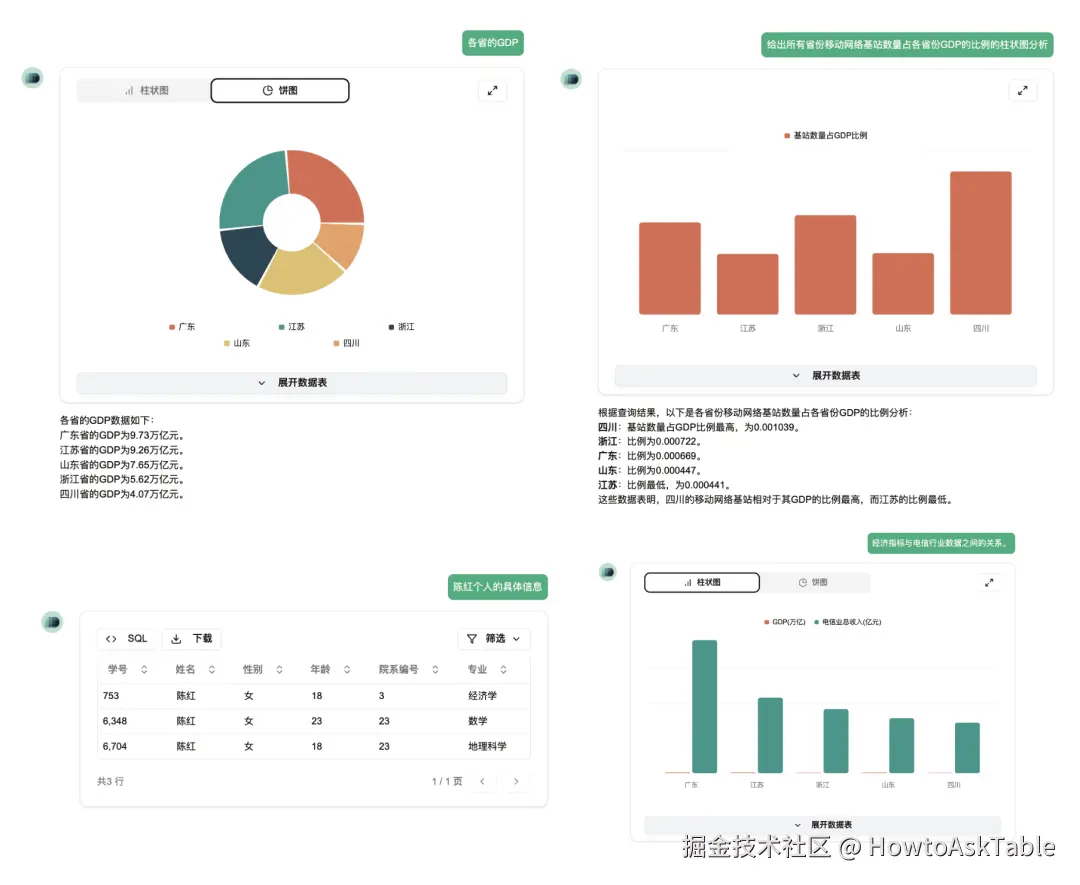This screenshot has width=1080, height=885.
Task: Click the 共3 行 row count text
Action: [x=110, y=782]
